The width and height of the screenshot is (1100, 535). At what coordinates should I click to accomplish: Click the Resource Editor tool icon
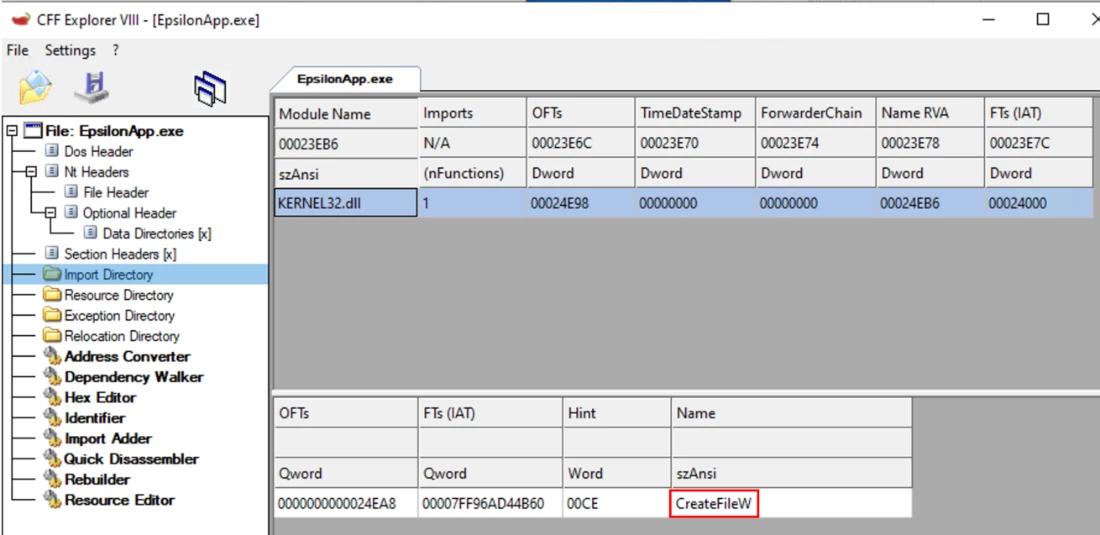53,500
